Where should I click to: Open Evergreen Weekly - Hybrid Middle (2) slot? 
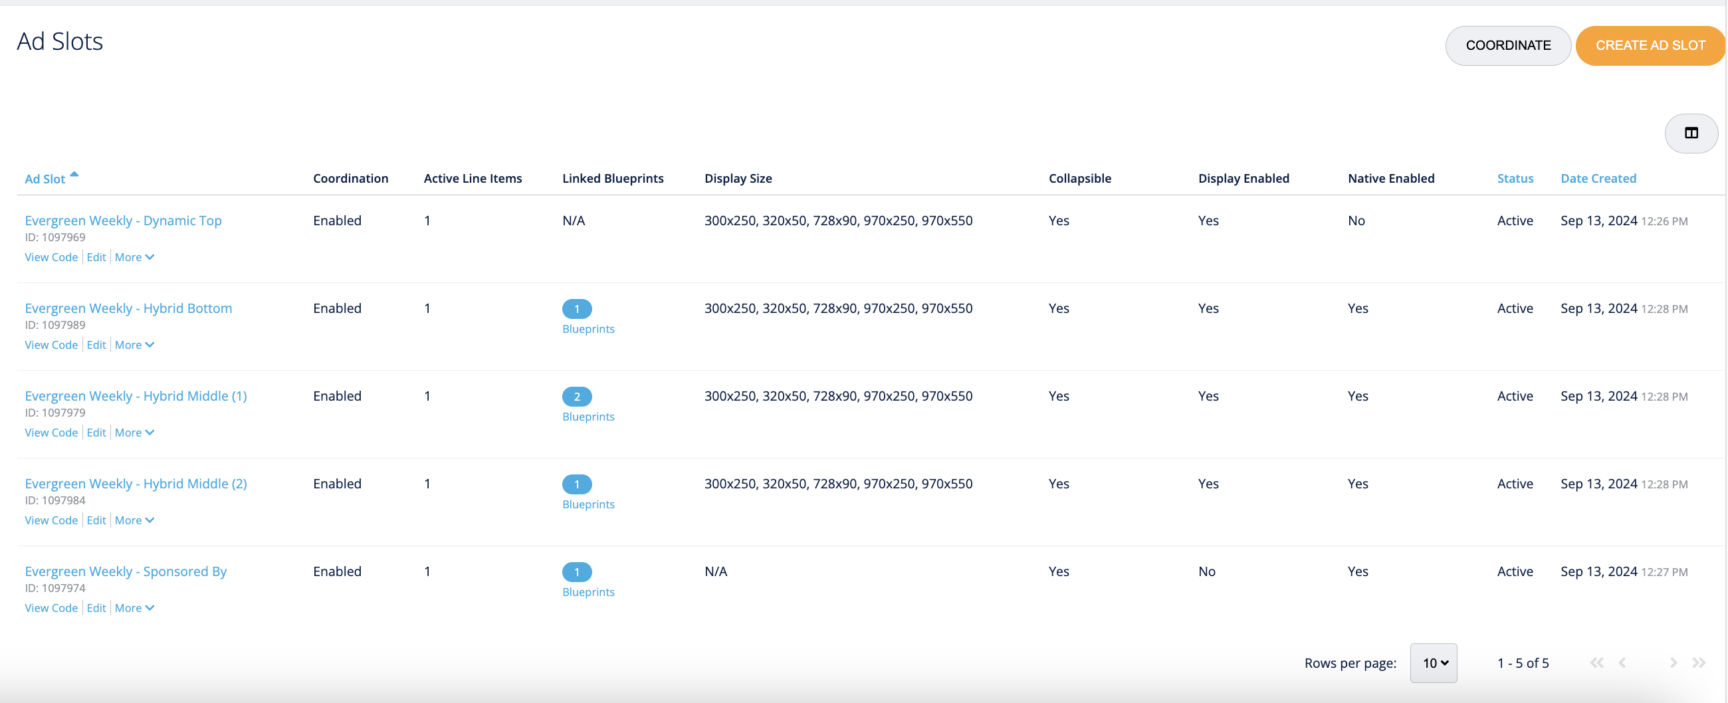tap(136, 484)
